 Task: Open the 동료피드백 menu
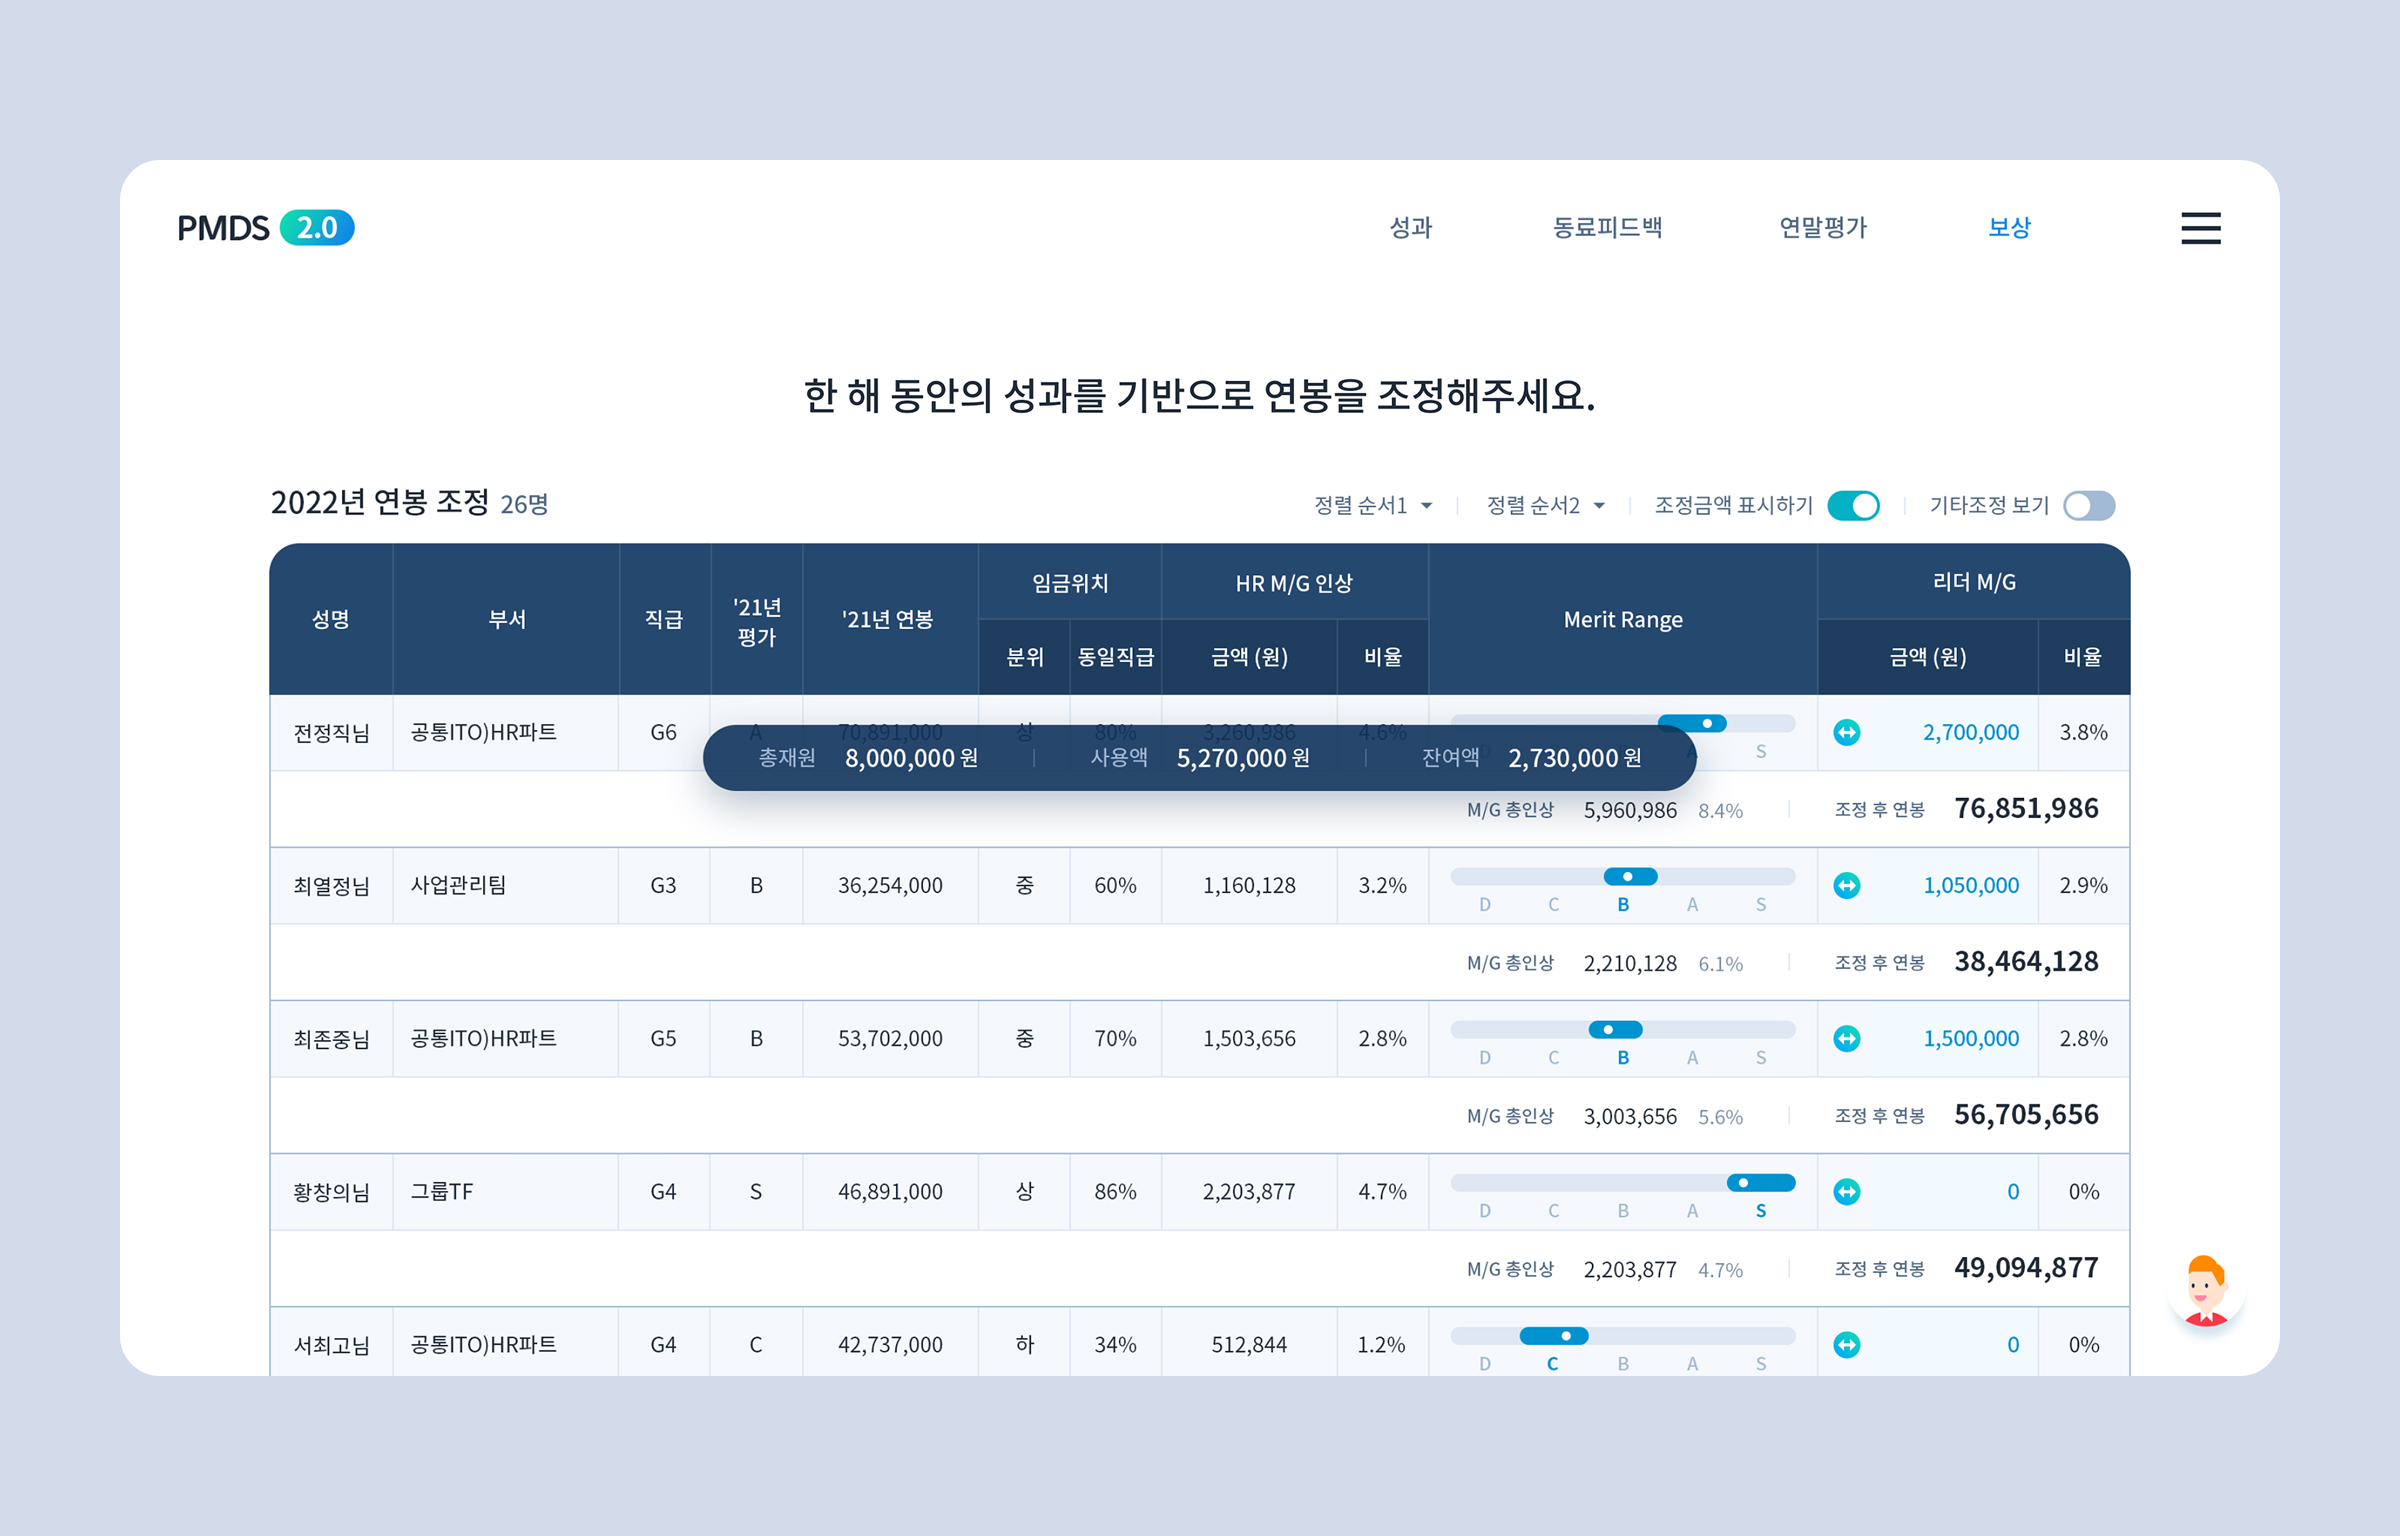1607,228
